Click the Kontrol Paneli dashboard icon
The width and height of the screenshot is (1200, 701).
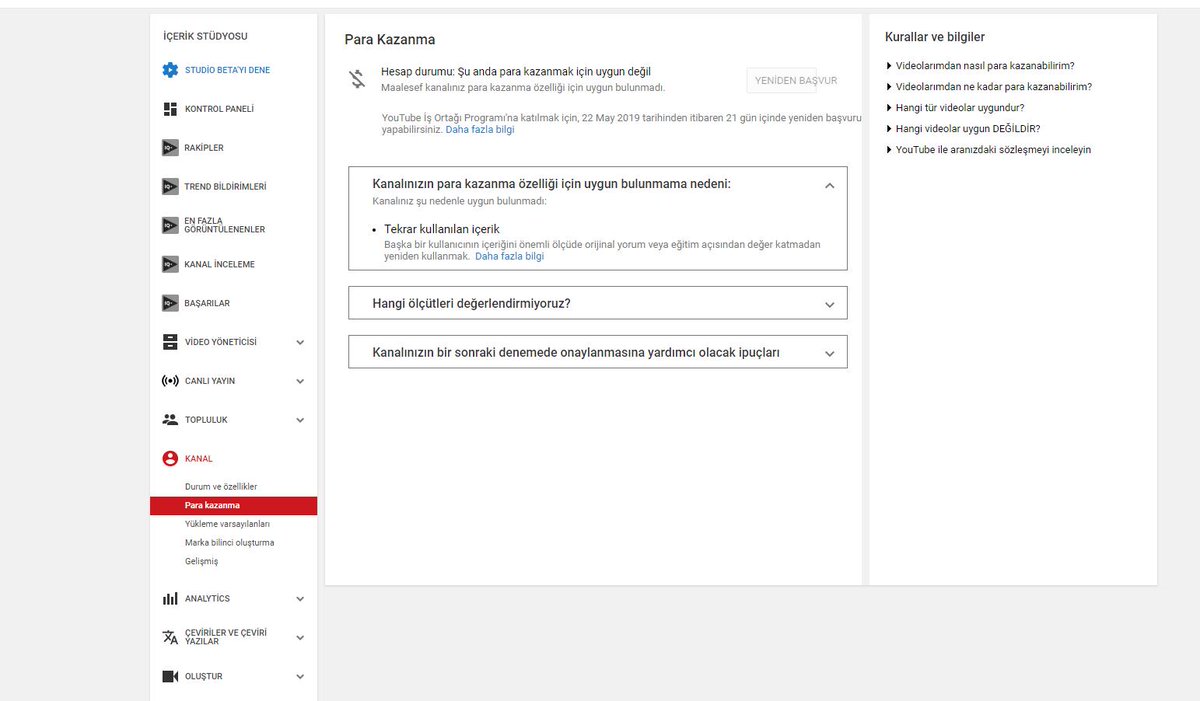coord(170,109)
